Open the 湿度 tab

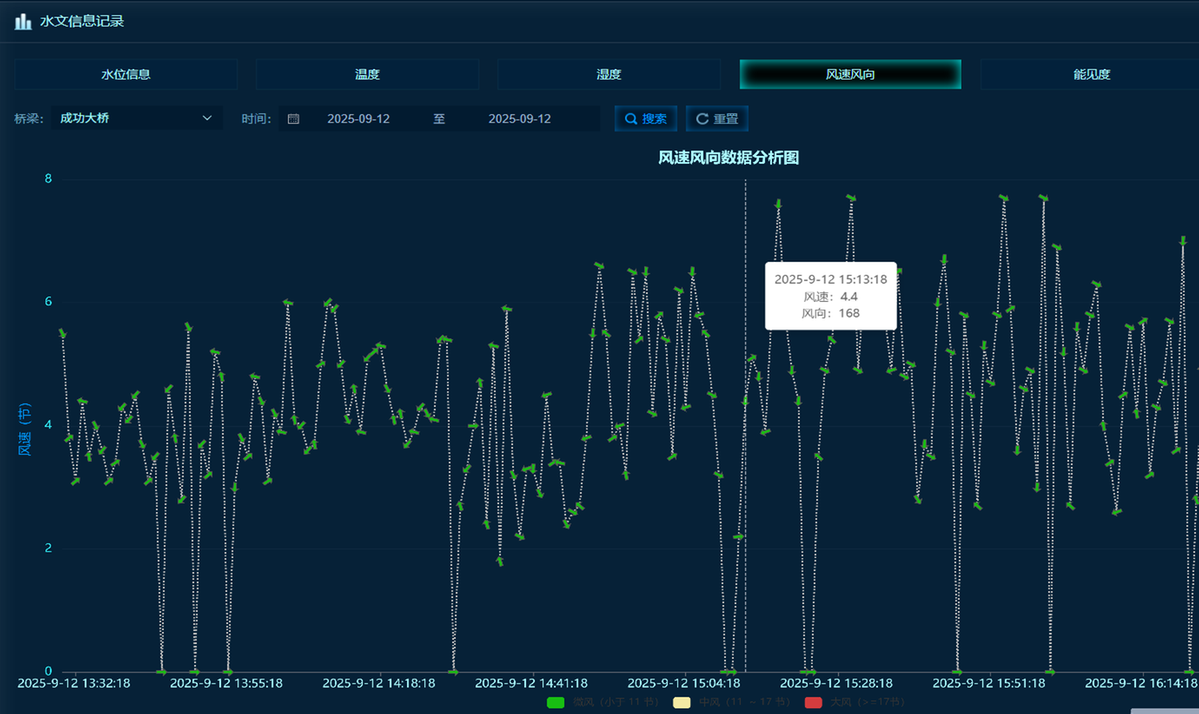tap(609, 74)
